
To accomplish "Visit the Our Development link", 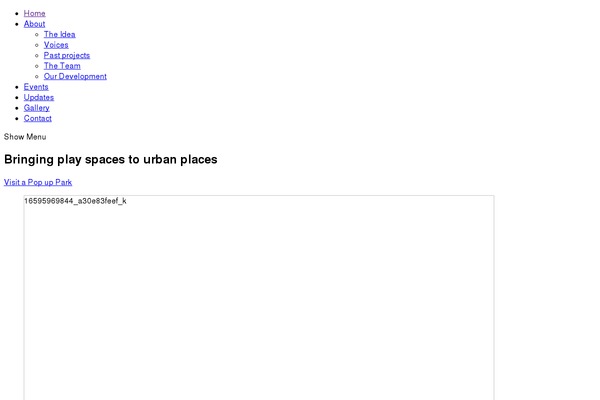I will tap(75, 76).
